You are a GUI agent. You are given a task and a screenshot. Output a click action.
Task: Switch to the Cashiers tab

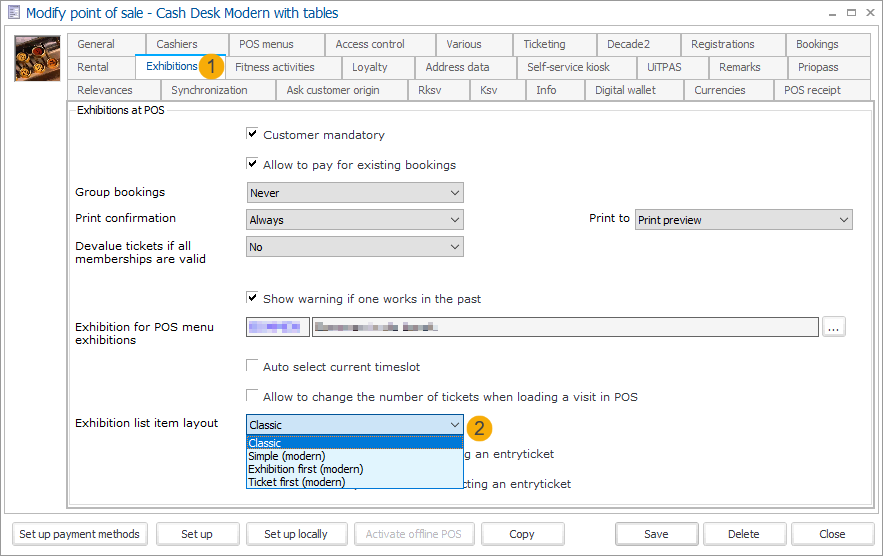177,44
